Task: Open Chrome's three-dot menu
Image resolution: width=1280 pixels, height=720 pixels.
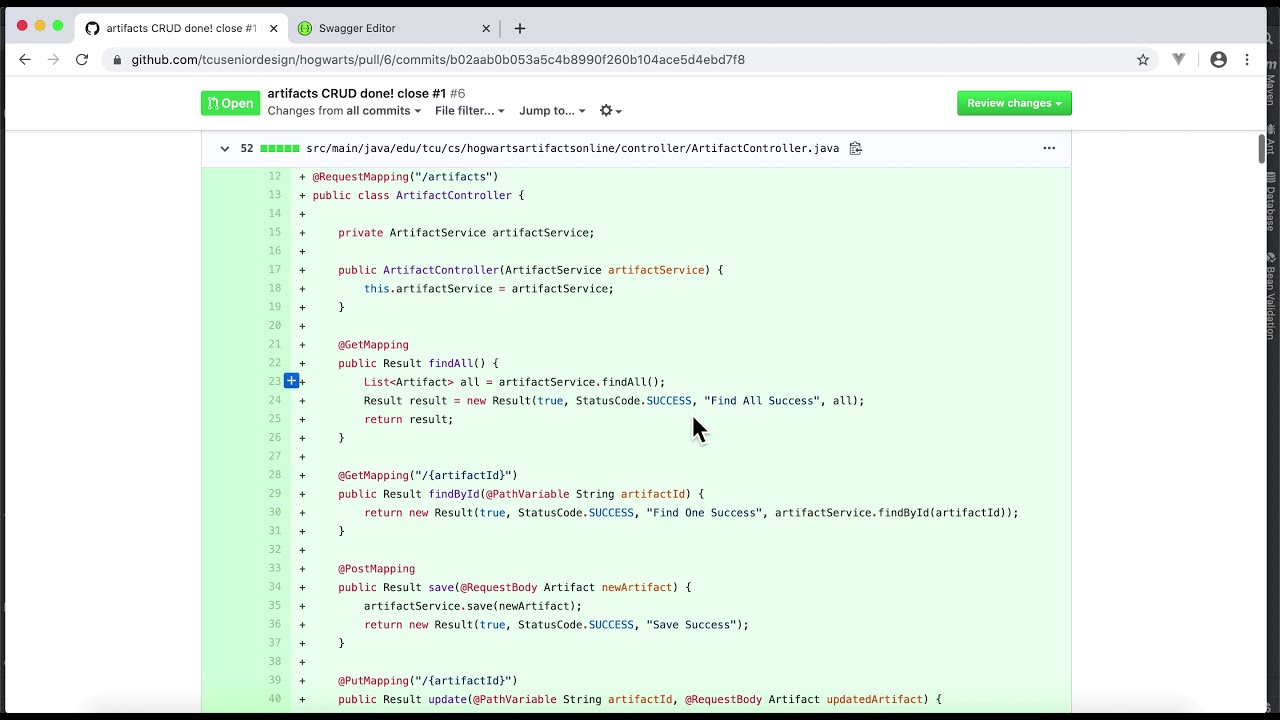Action: [1247, 60]
